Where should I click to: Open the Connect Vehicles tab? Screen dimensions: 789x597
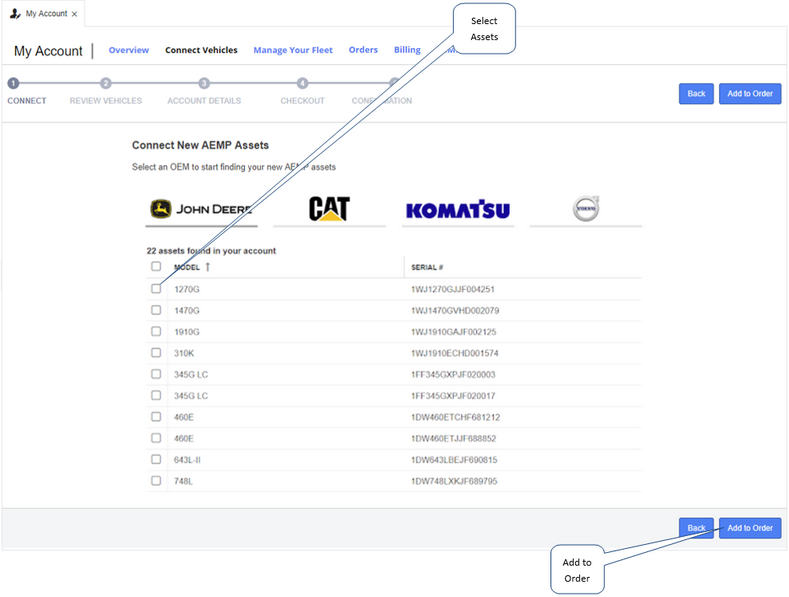click(x=201, y=50)
